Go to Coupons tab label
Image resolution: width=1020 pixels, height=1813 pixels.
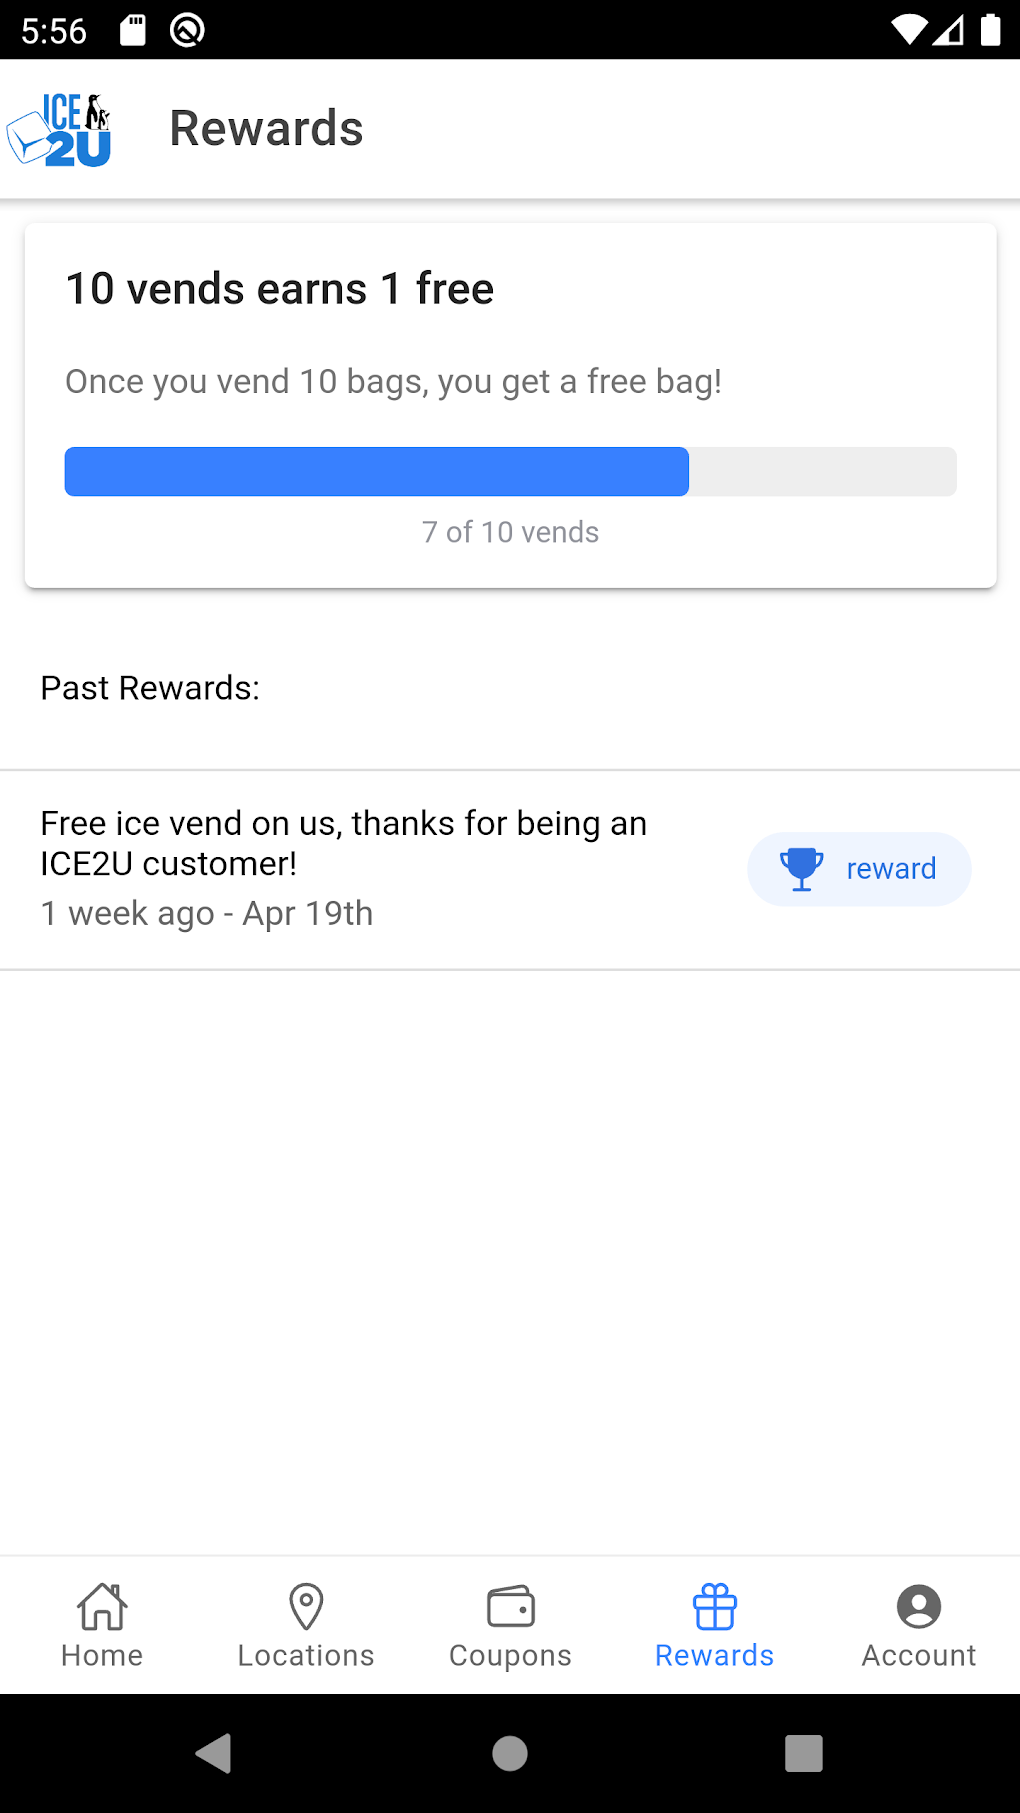click(x=510, y=1656)
